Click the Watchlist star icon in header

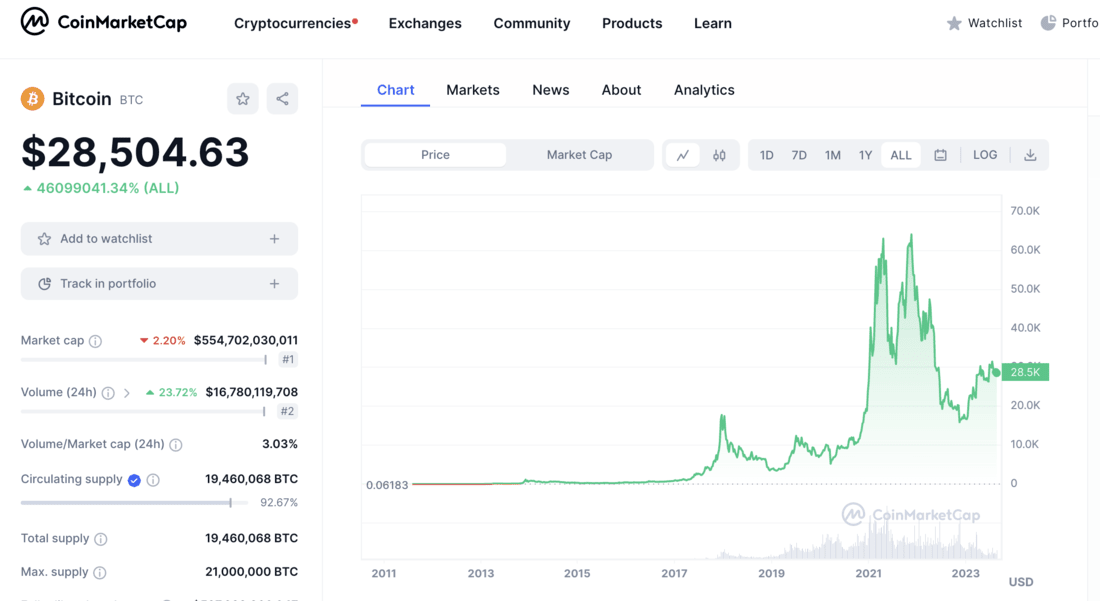pyautogui.click(x=954, y=23)
